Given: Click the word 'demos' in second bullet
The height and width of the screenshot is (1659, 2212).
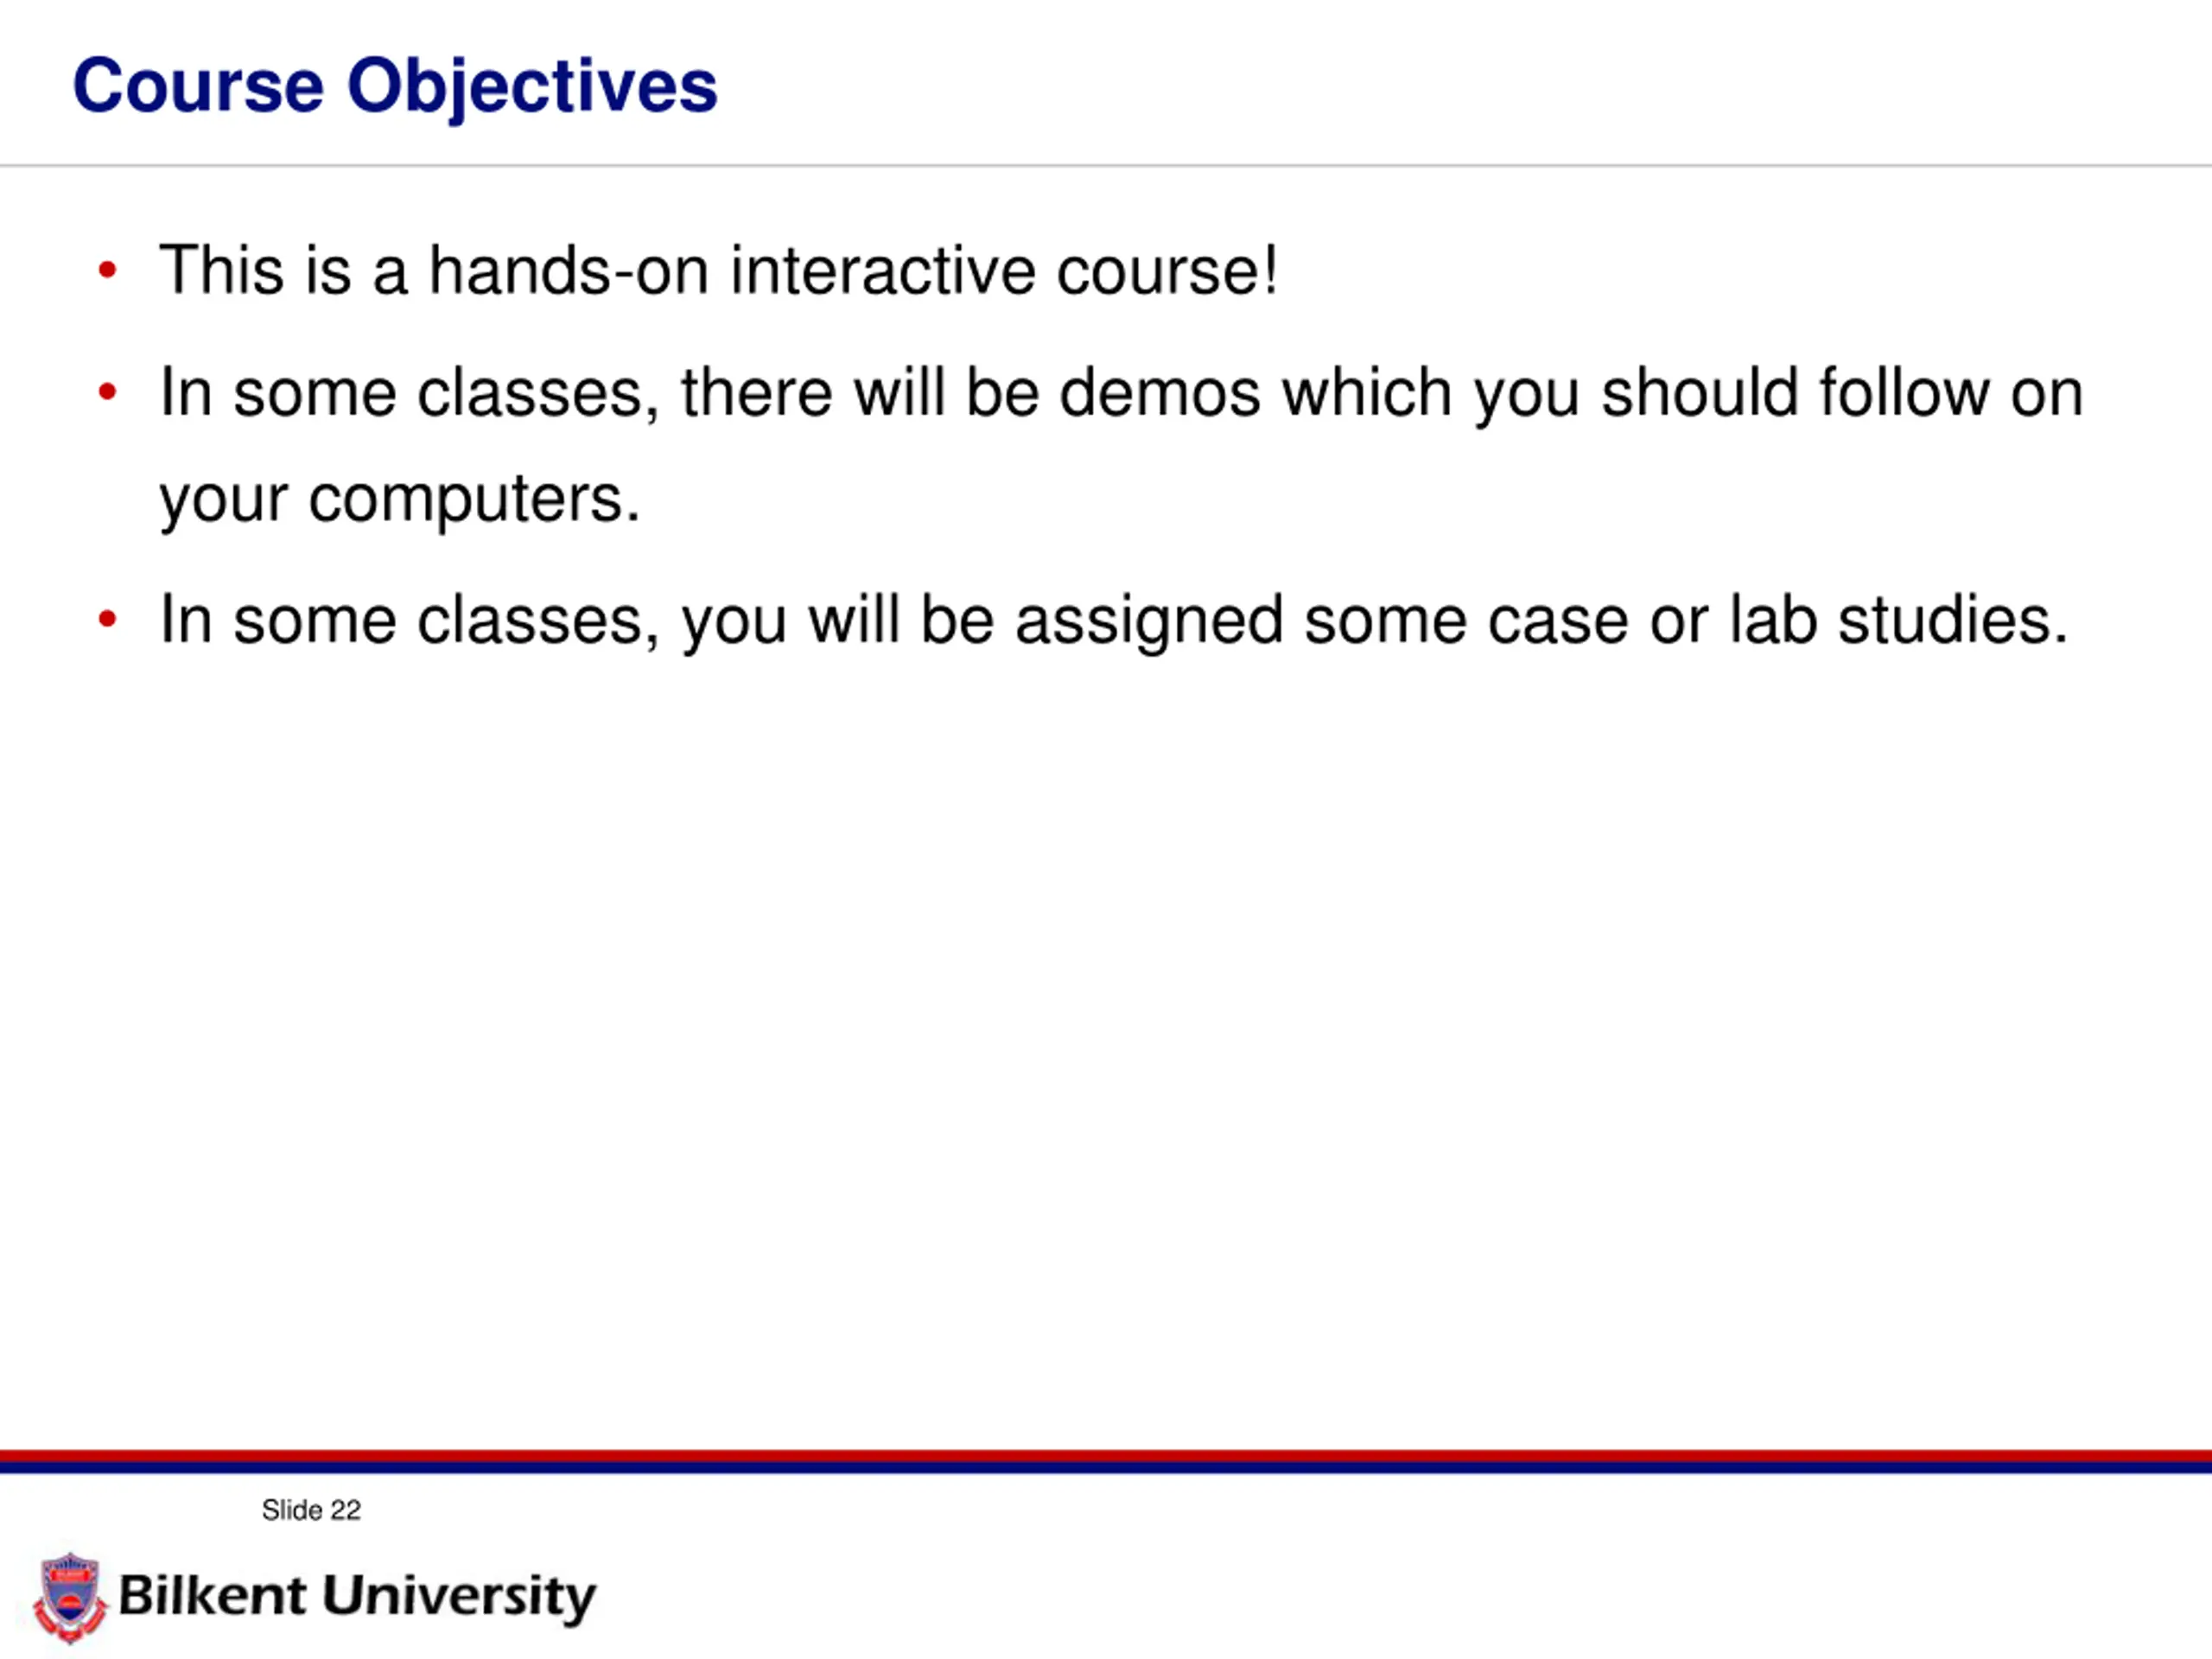Looking at the screenshot, I should pos(1160,392).
